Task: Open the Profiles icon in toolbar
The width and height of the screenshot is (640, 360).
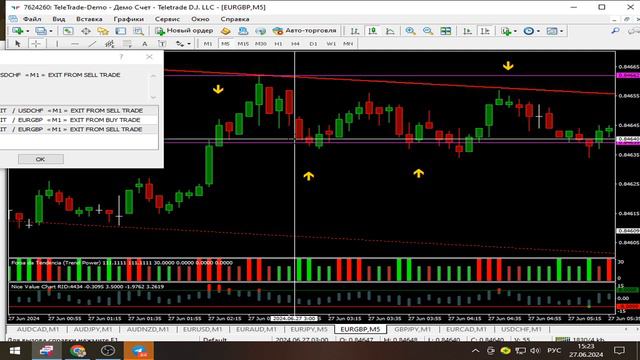Action: click(41, 31)
